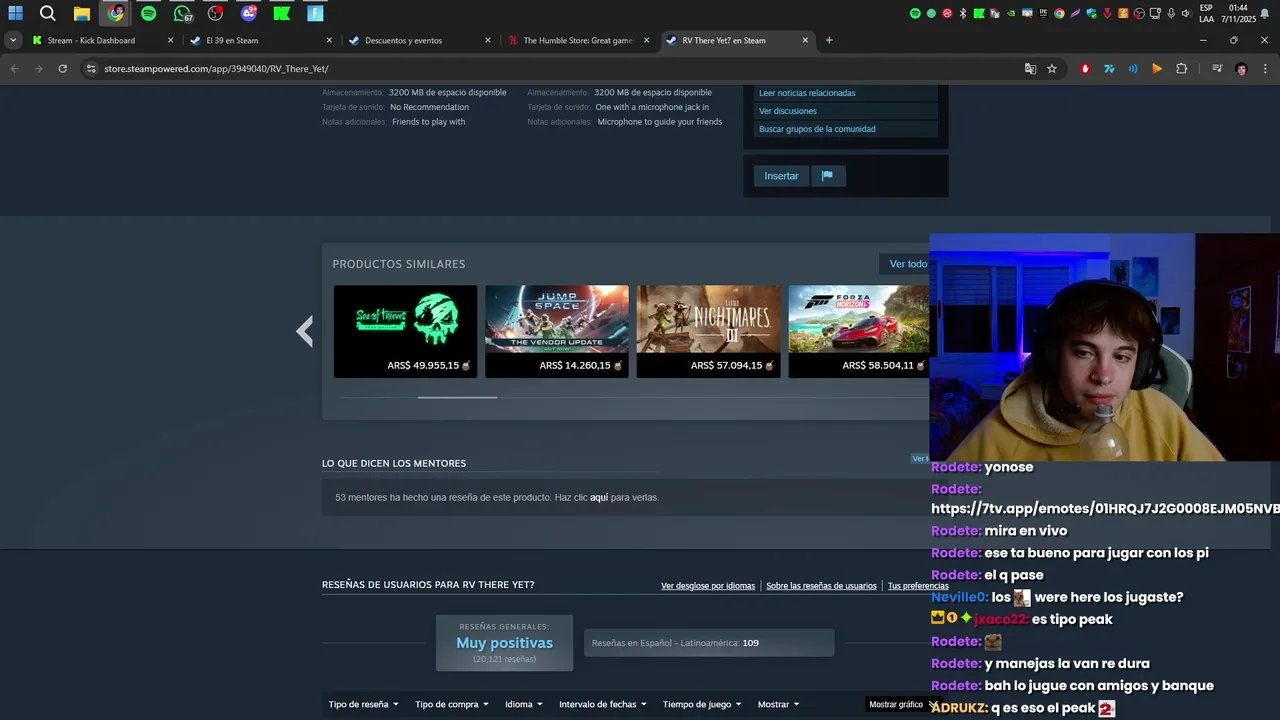Click the similar products carousel scrollbar
The height and width of the screenshot is (720, 1280).
point(457,397)
